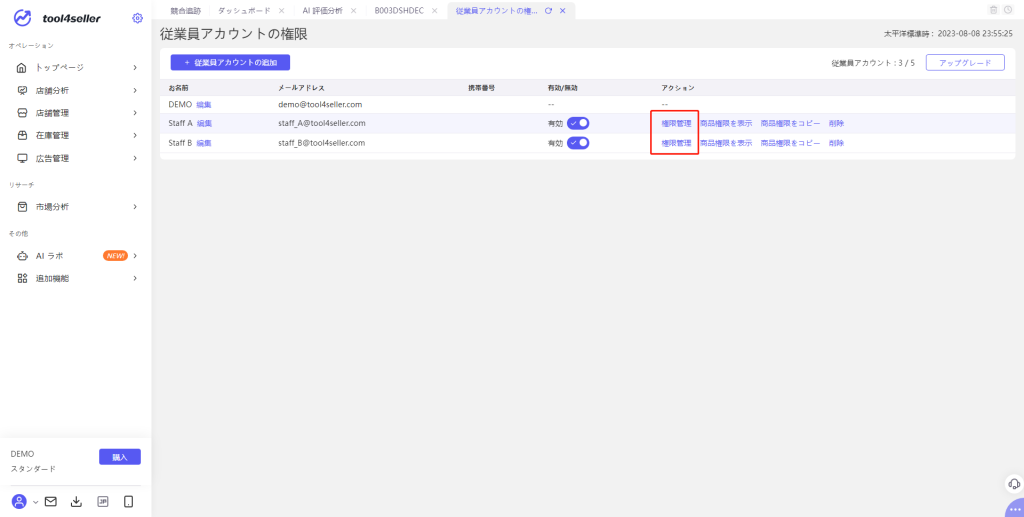Expand the 在庫管理 menu chevron
Screen dimensions: 1024x517
coord(135,135)
